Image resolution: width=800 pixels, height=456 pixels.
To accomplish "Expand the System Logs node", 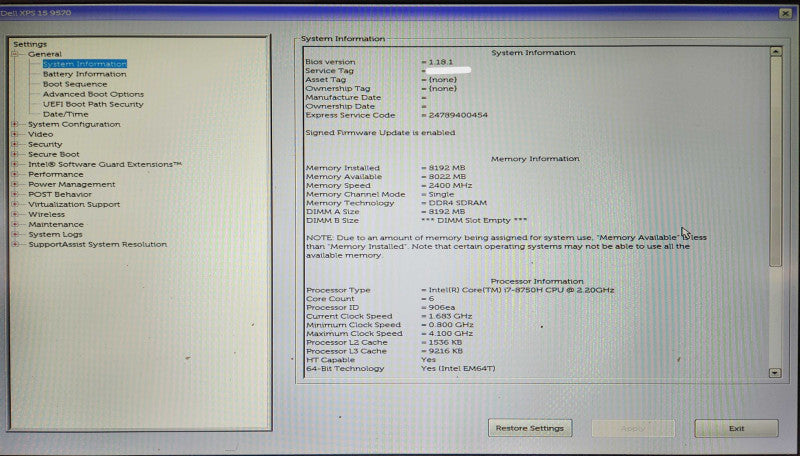I will 15,234.
